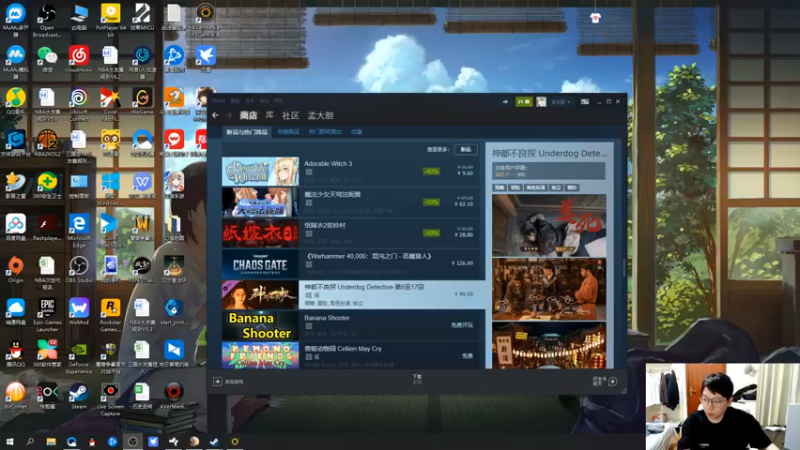This screenshot has width=800, height=450.
Task: Launch Origin desktop shortcut
Action: (x=15, y=269)
